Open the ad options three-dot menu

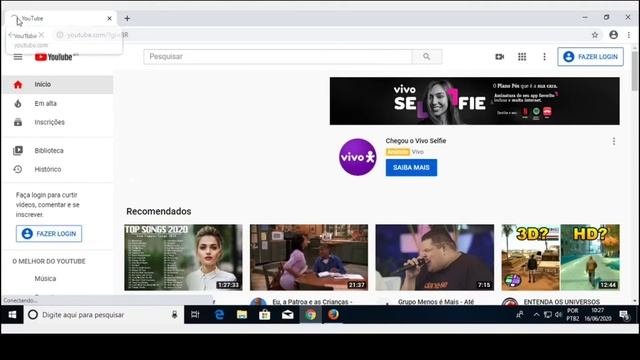(x=613, y=141)
